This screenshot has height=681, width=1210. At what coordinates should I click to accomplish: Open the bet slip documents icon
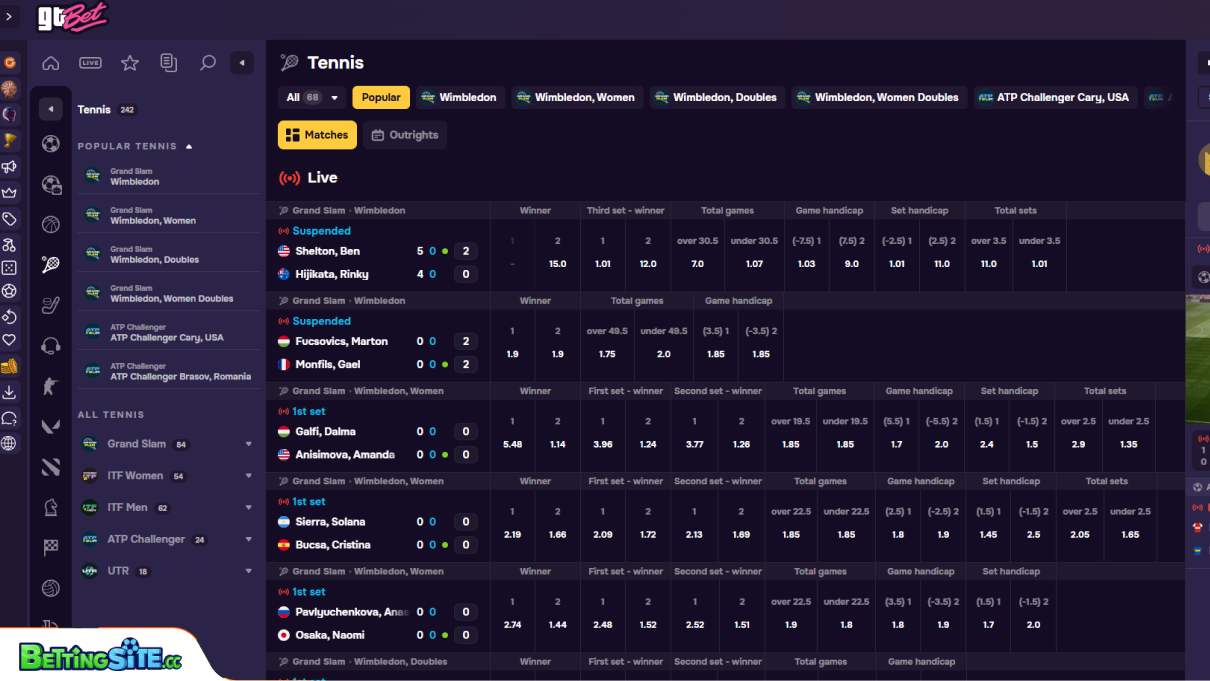pyautogui.click(x=169, y=62)
